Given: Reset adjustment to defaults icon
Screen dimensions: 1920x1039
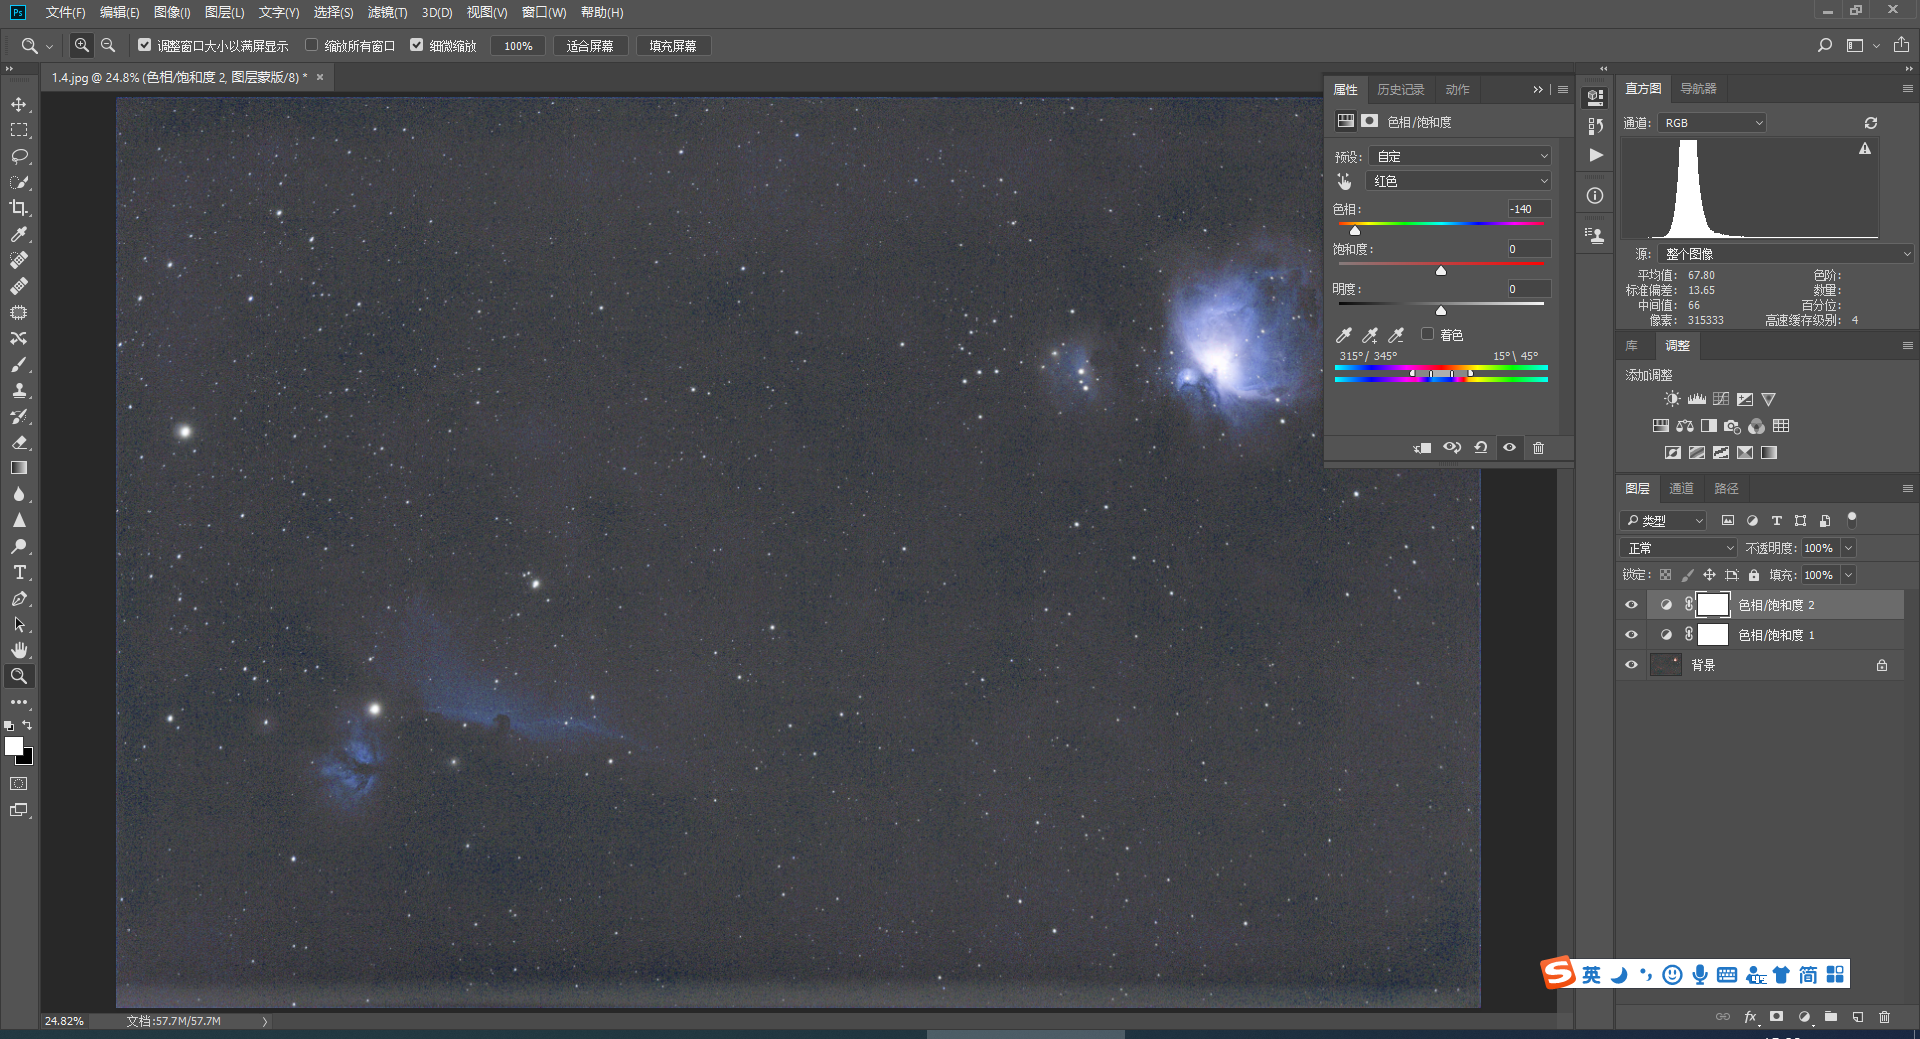Looking at the screenshot, I should tap(1481, 448).
